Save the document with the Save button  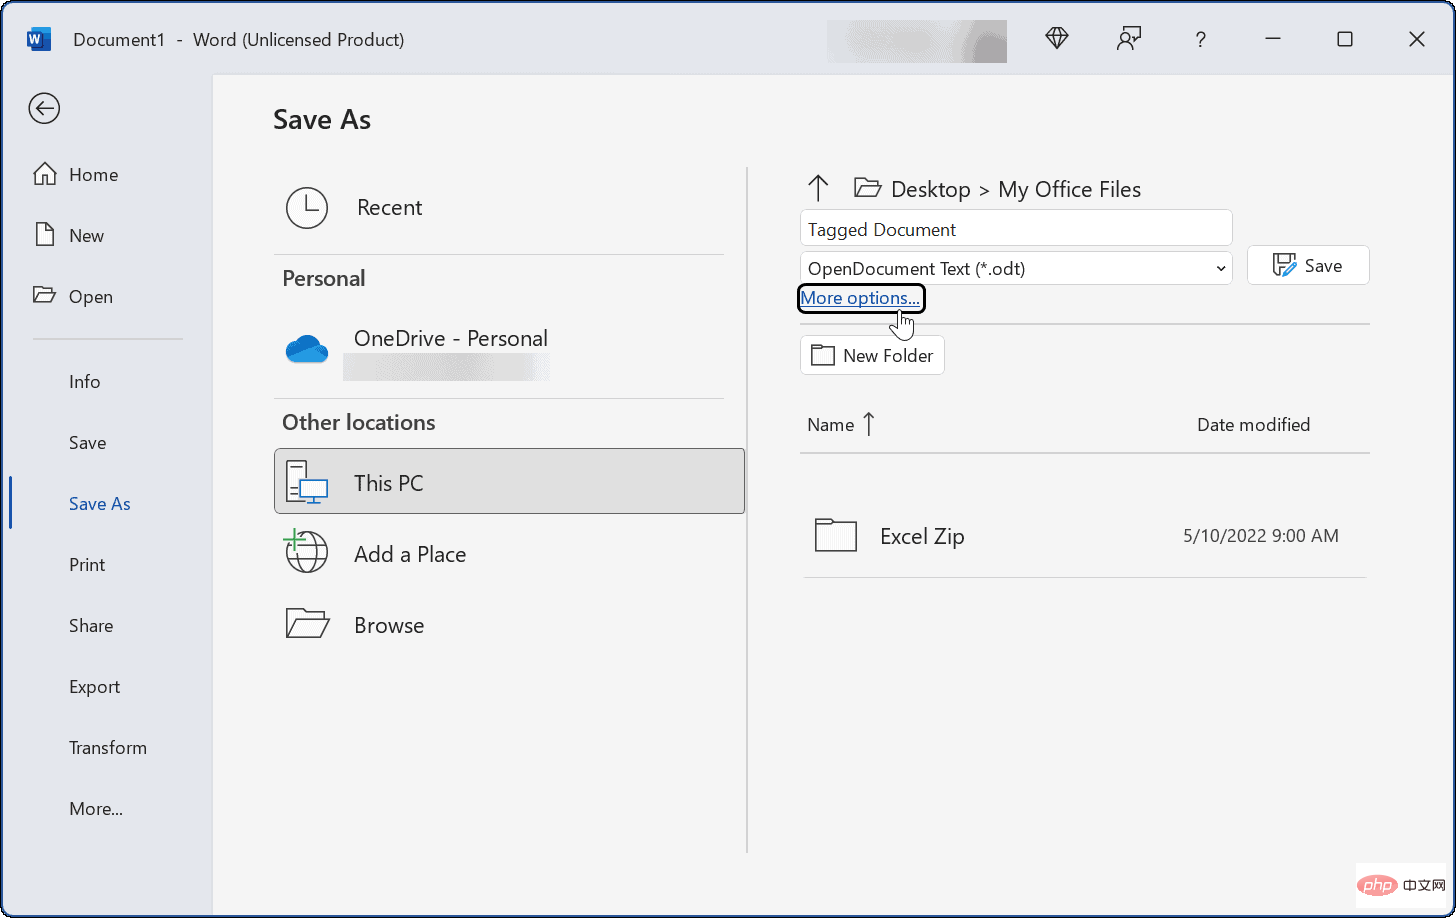point(1308,264)
